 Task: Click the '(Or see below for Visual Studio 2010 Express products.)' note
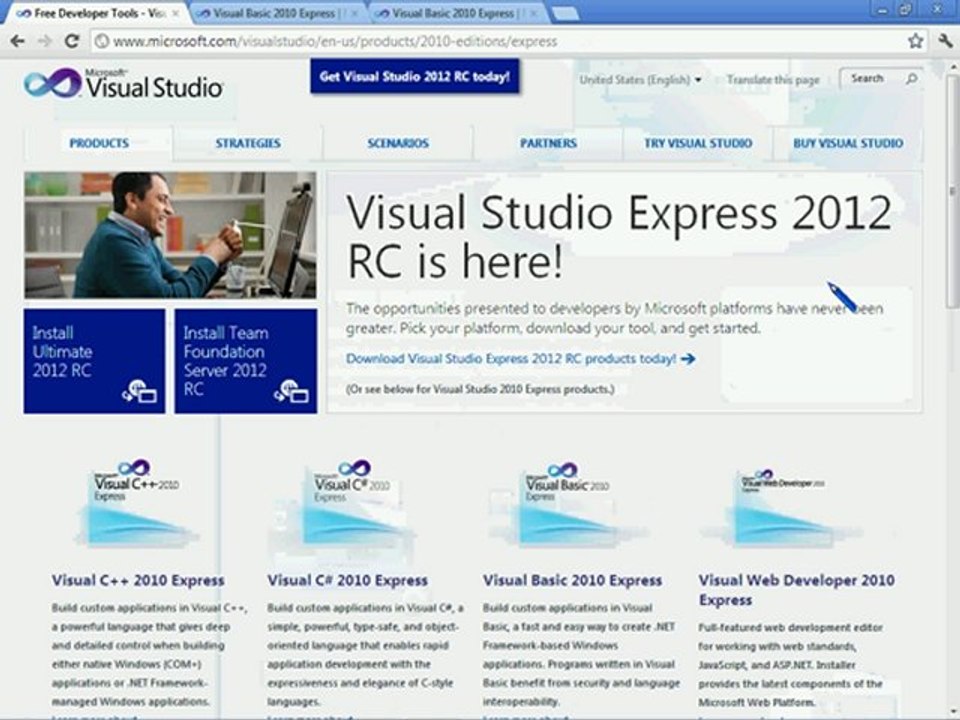point(479,389)
